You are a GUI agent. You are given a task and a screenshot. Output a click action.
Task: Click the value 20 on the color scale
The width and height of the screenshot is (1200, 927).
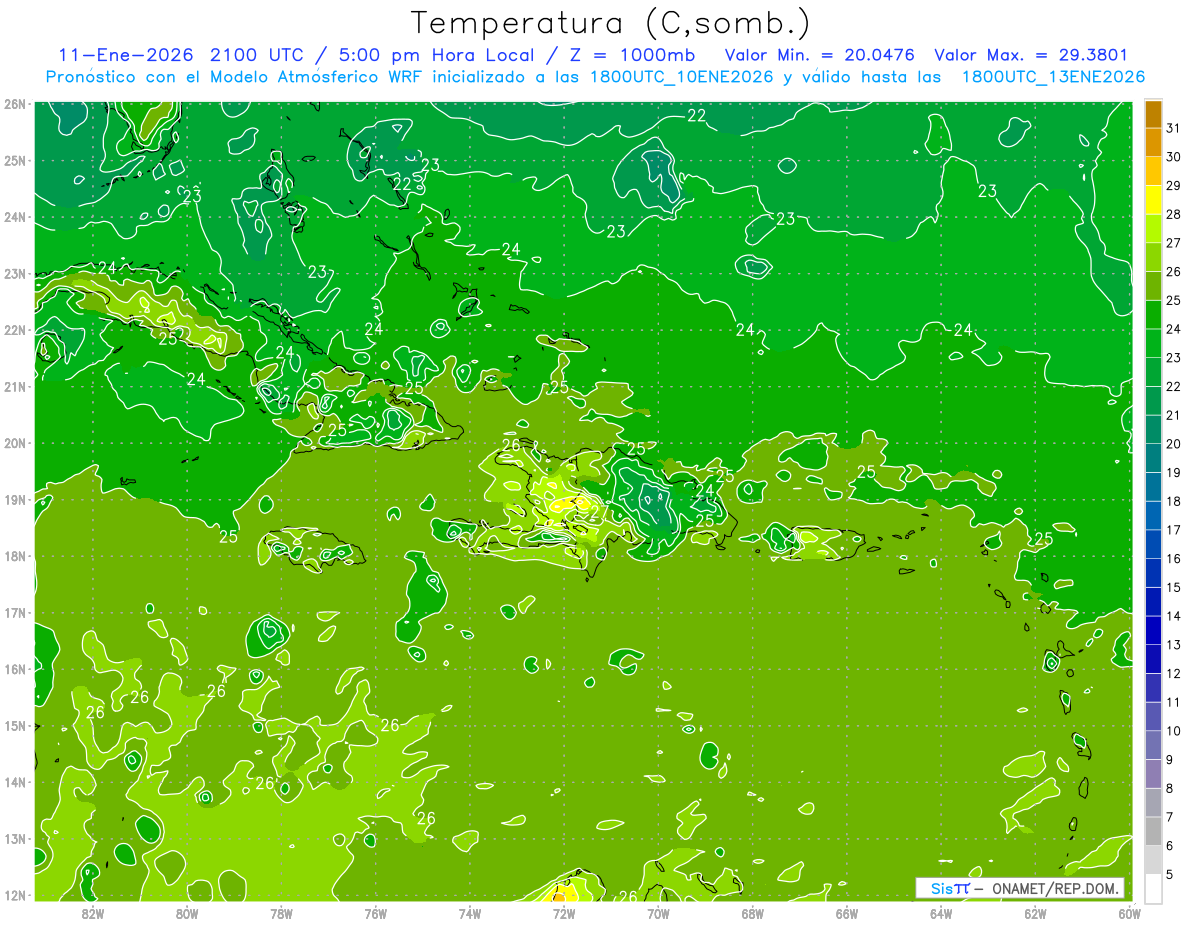1173,444
